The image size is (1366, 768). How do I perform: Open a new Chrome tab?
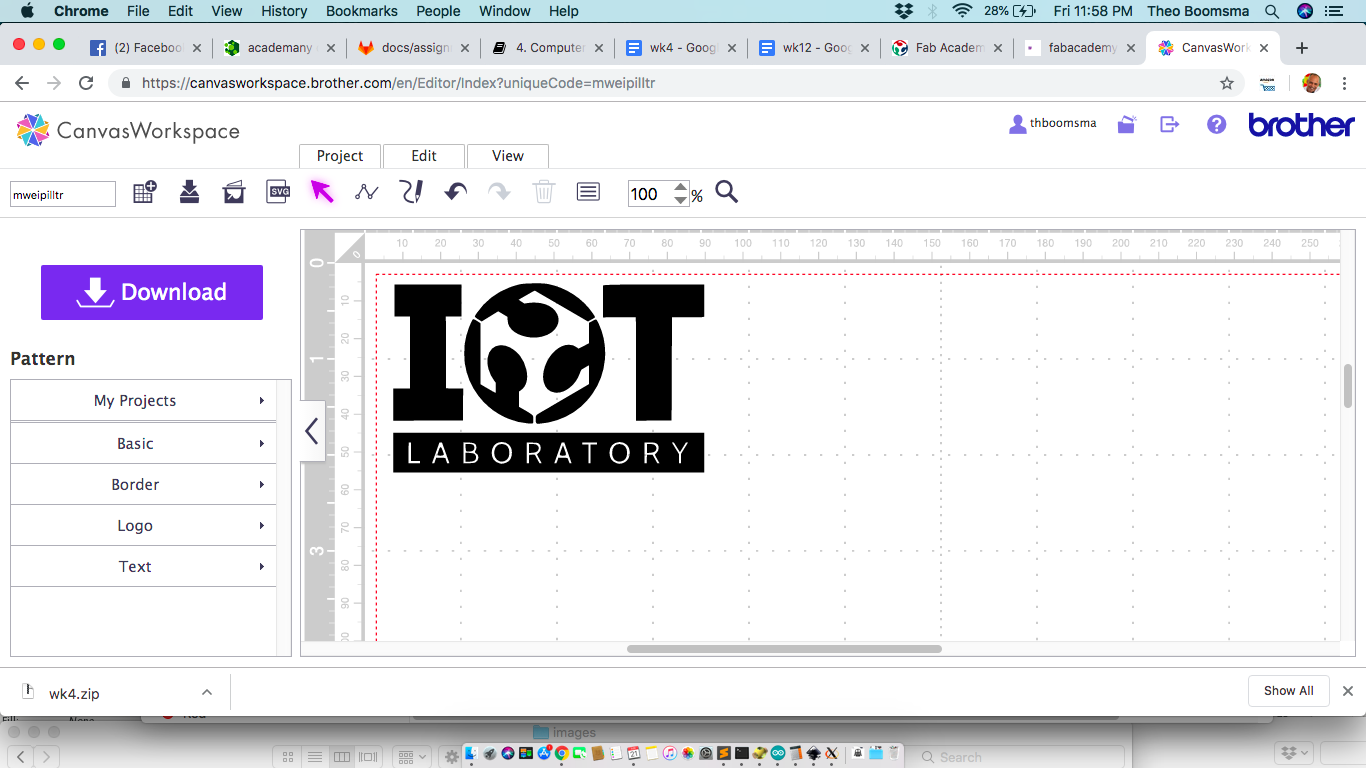[x=1301, y=48]
